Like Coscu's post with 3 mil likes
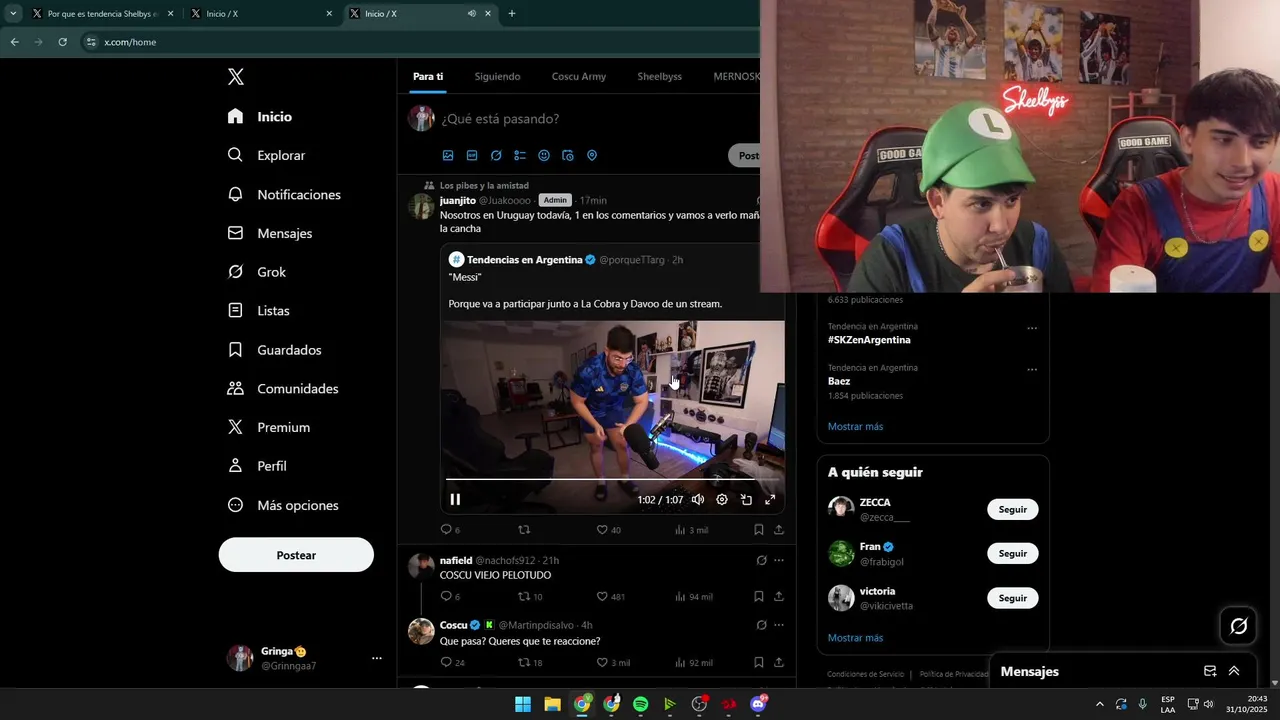1280x720 pixels. pyautogui.click(x=602, y=662)
